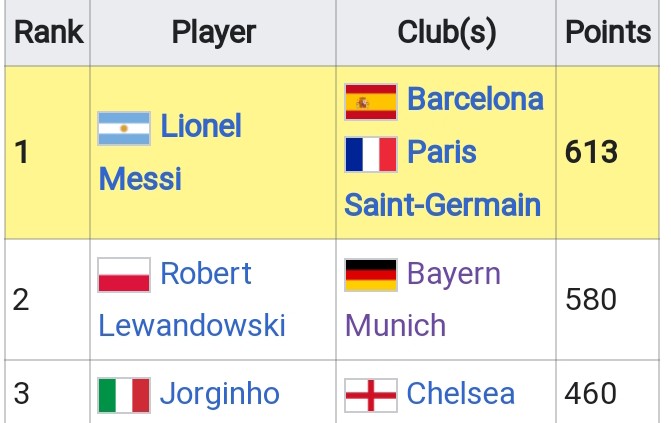Click the France flag beside Paris Saint-Germain

click(371, 154)
